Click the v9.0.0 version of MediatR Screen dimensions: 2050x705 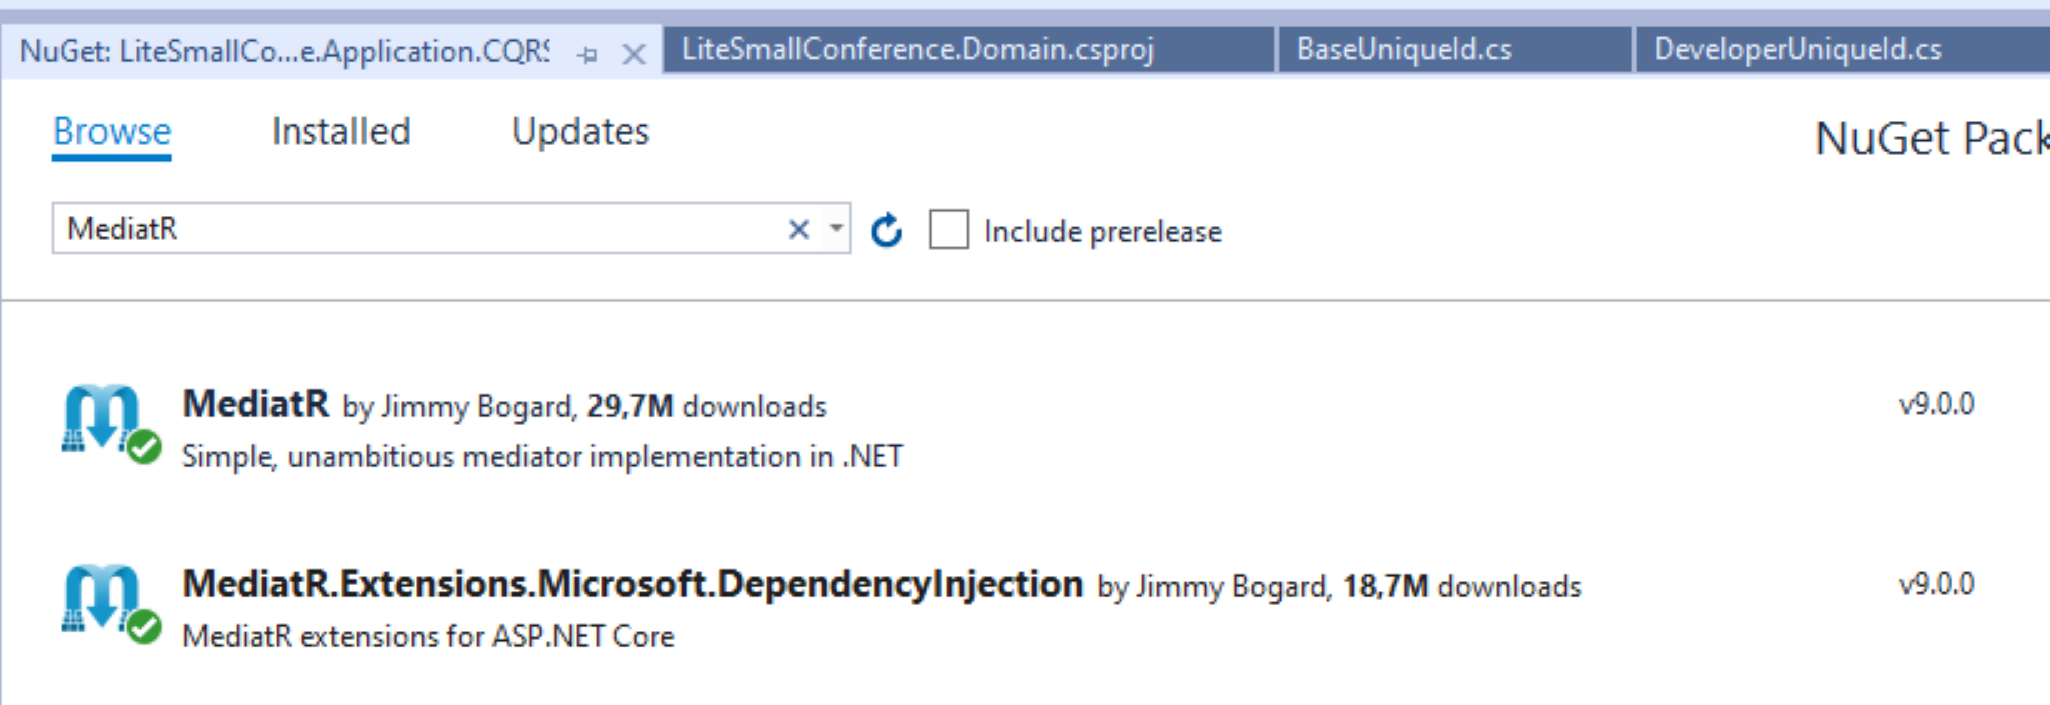coord(1937,404)
